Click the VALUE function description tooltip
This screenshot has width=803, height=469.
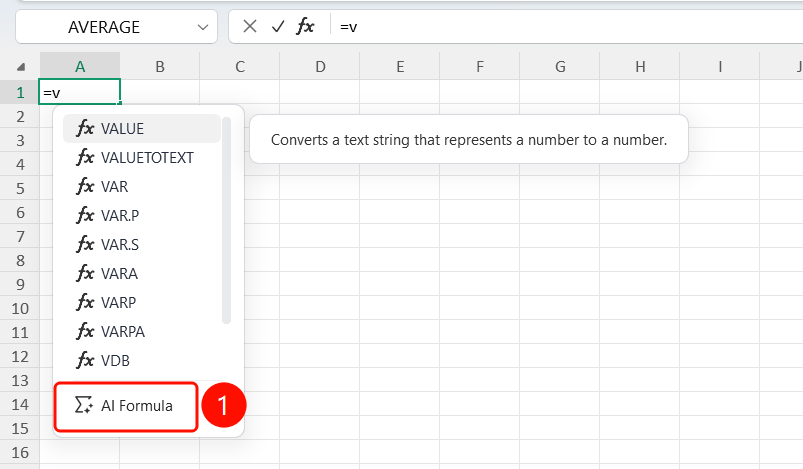[x=469, y=140]
